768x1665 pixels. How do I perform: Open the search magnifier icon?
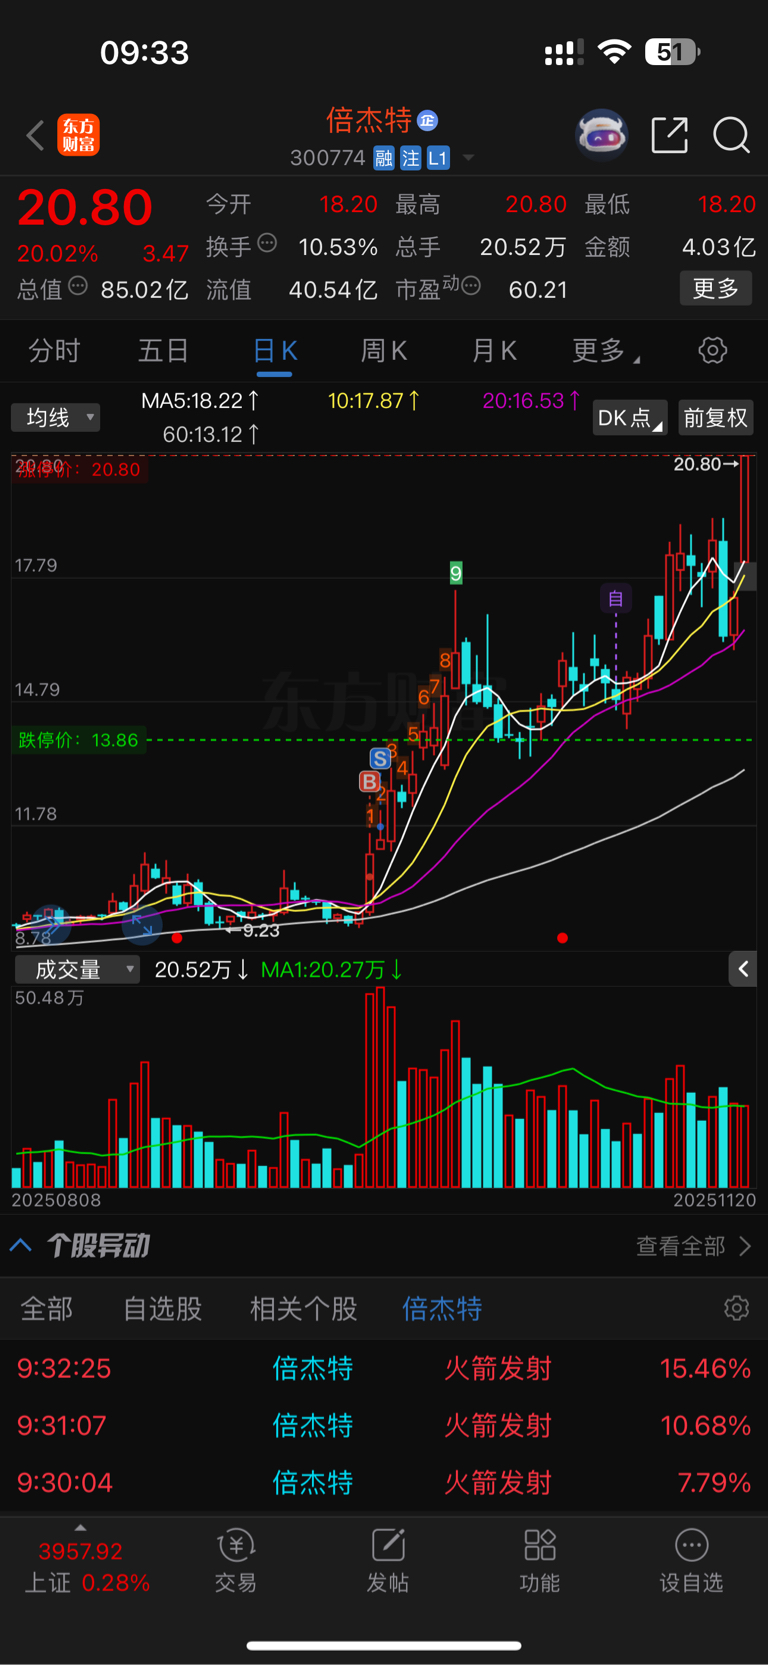731,135
